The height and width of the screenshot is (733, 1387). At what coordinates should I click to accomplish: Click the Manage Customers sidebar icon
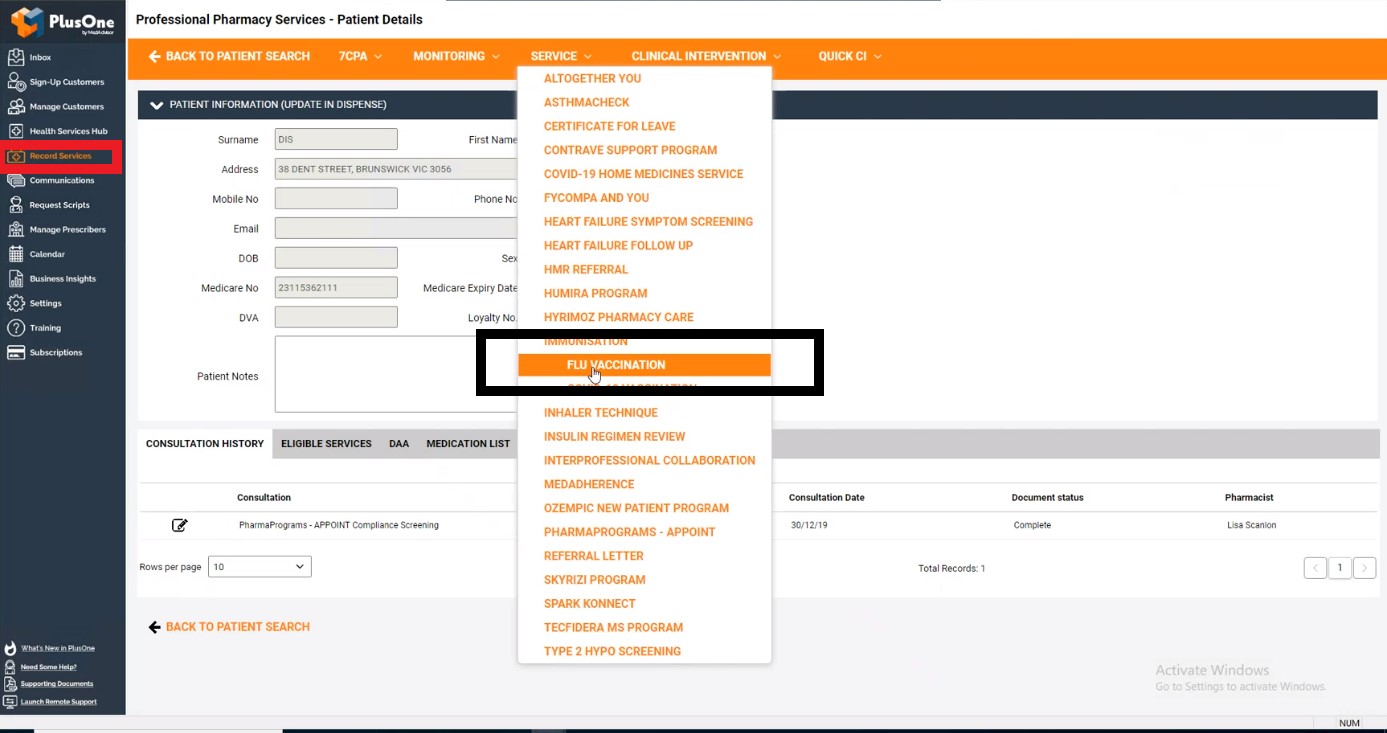pyautogui.click(x=15, y=106)
